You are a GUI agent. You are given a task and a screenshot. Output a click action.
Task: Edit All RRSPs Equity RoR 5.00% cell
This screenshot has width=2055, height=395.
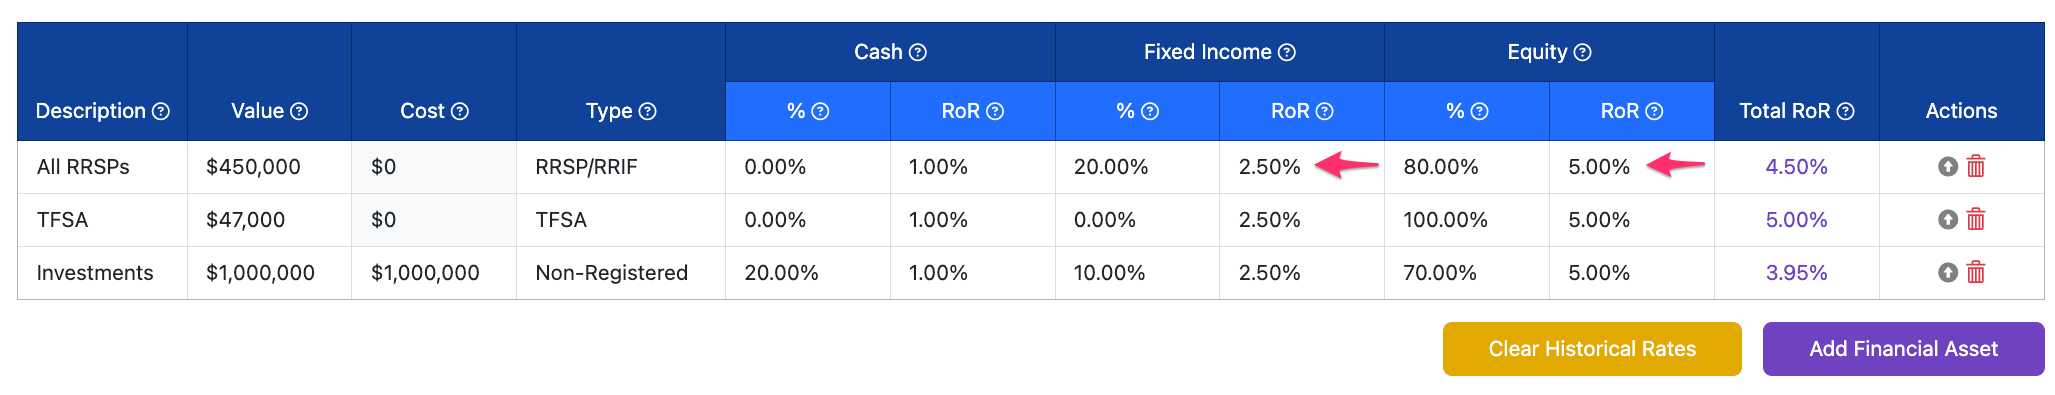click(1632, 167)
